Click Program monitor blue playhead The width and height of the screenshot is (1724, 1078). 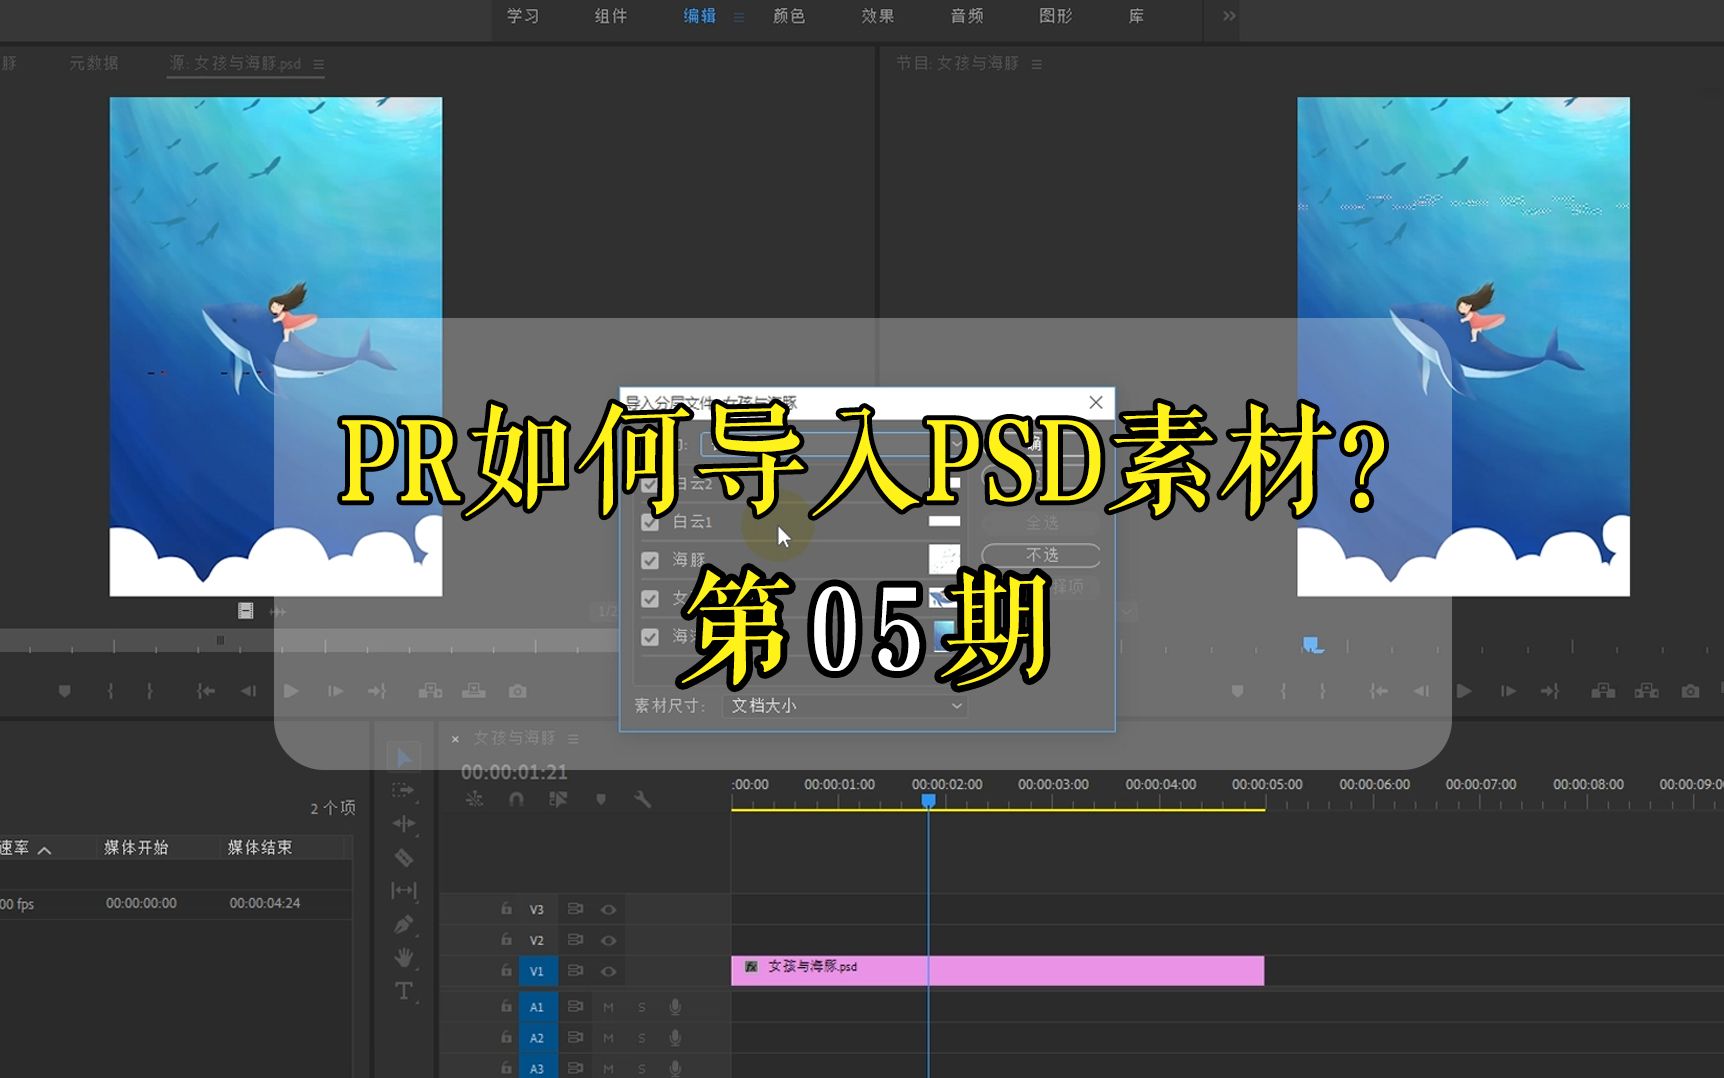tap(1312, 645)
